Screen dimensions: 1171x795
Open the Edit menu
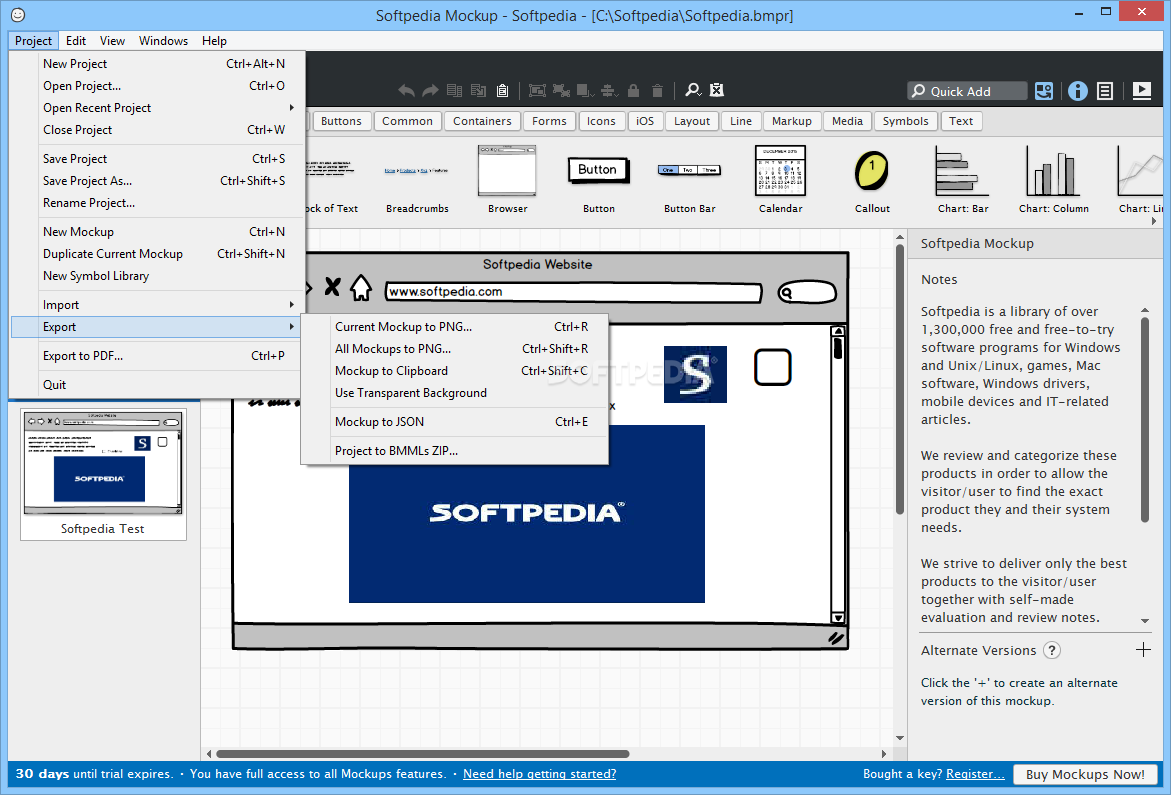(75, 41)
